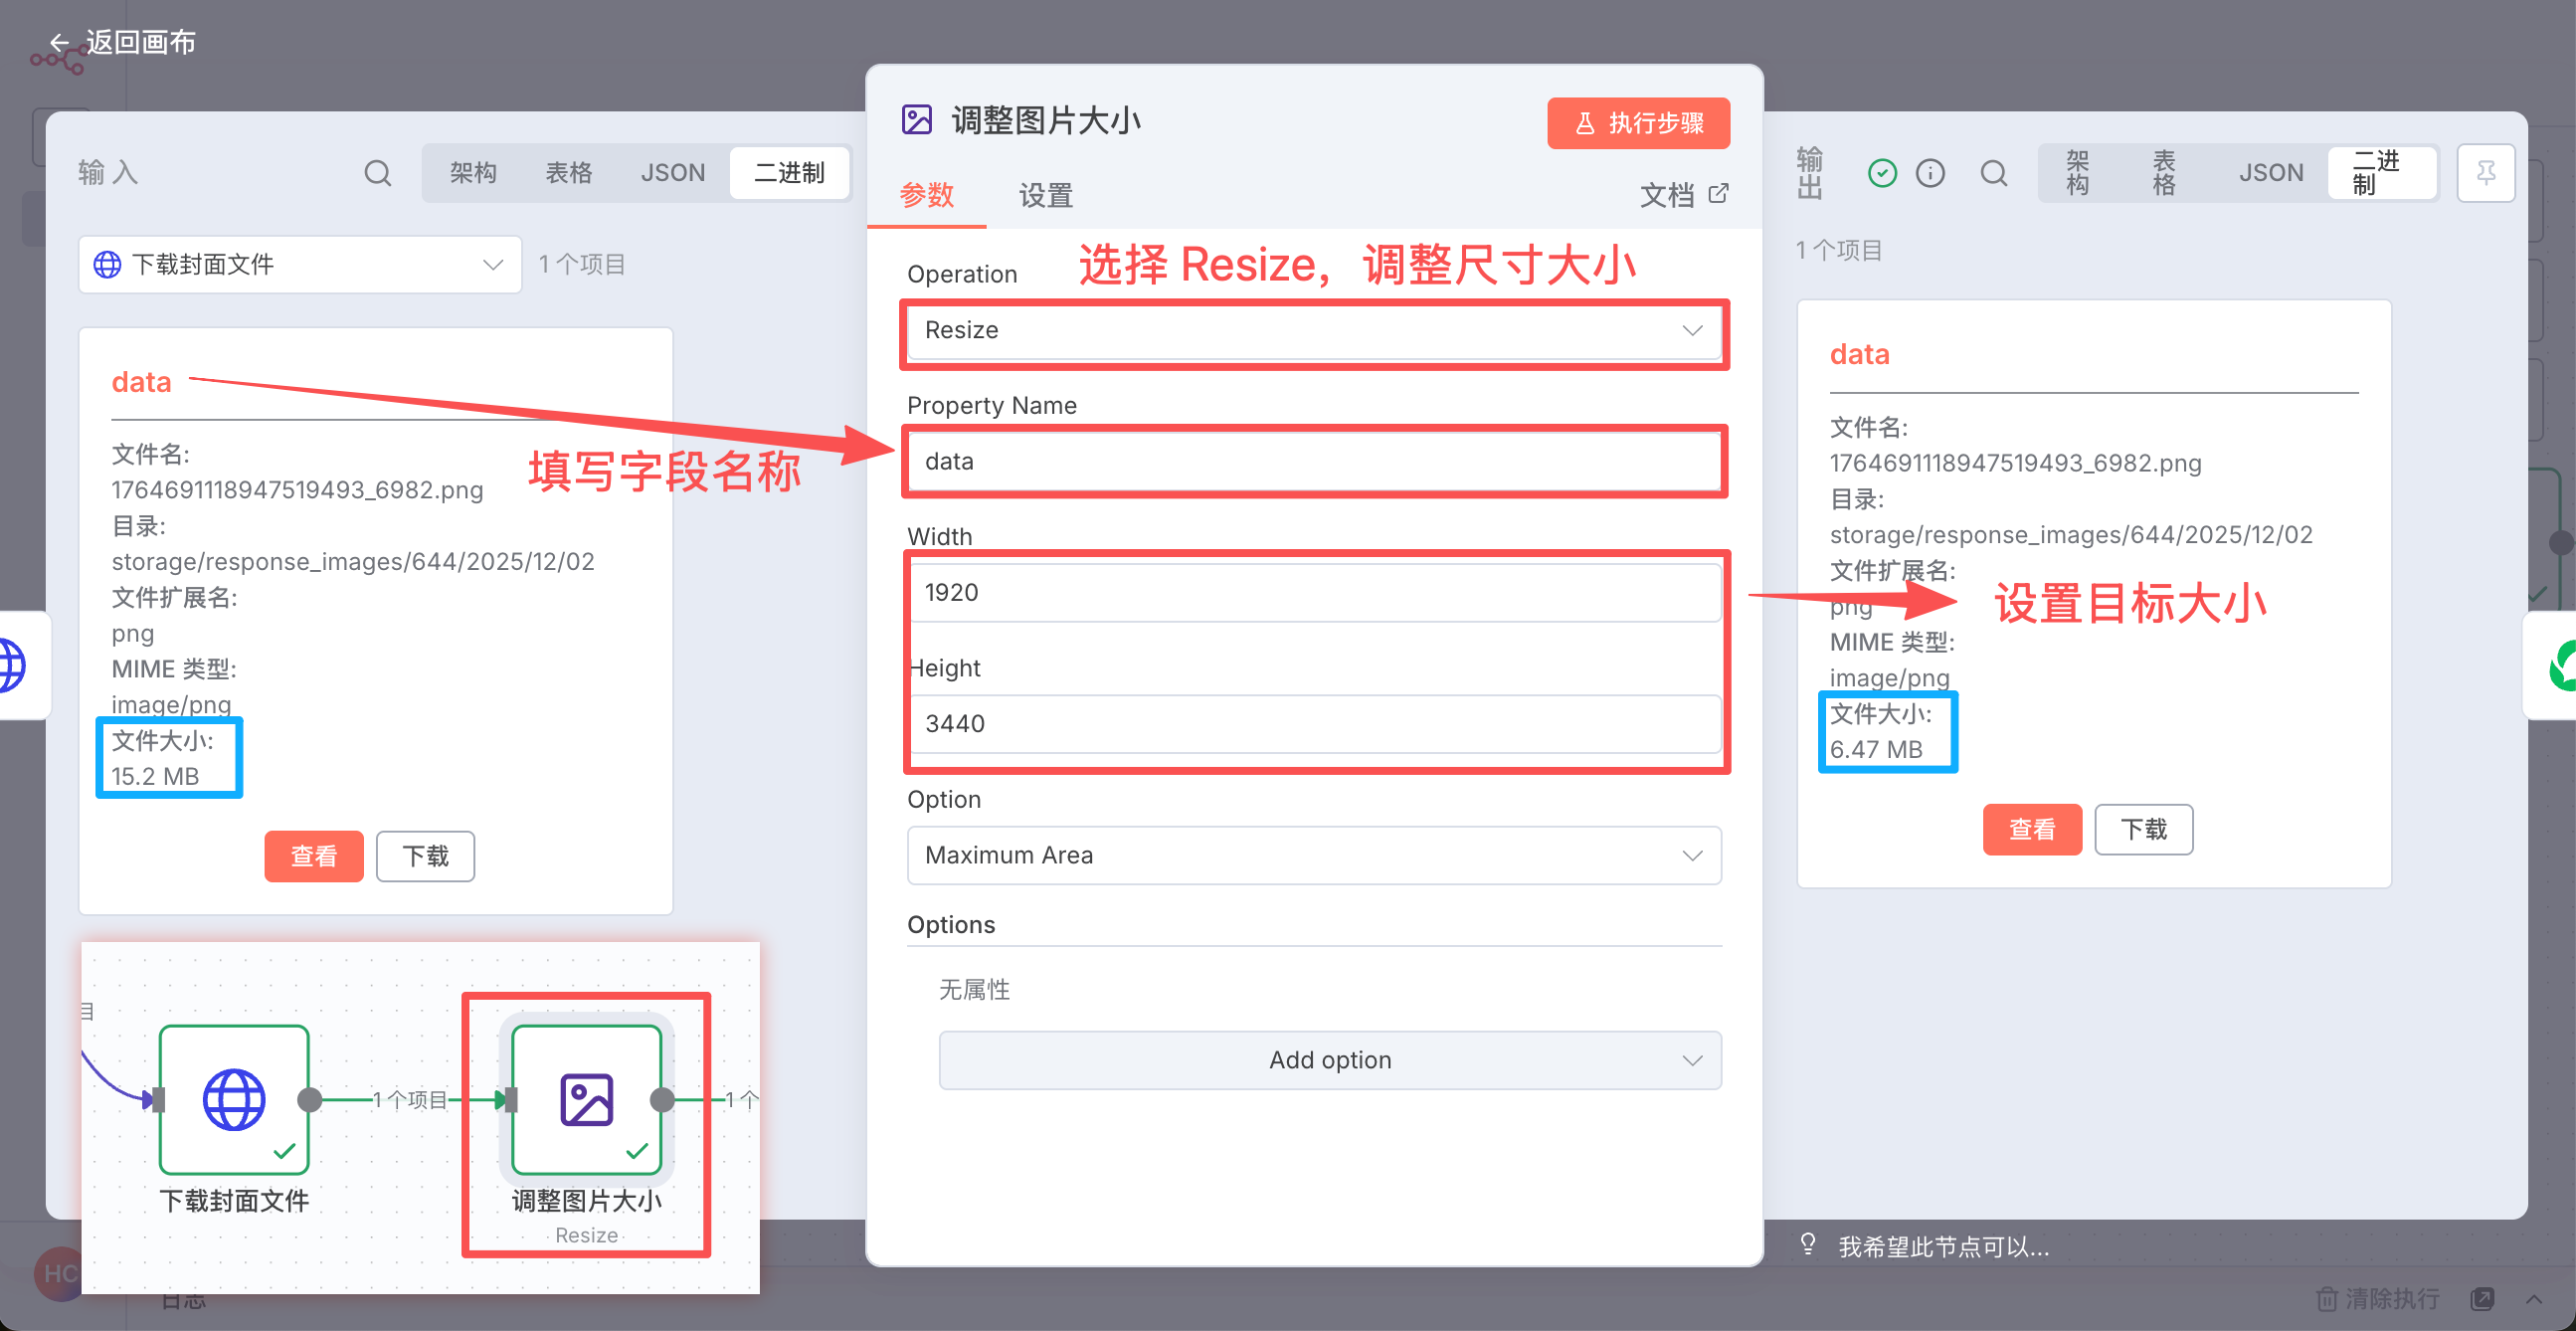Select the 参数 tab
The height and width of the screenshot is (1331, 2576).
point(927,195)
